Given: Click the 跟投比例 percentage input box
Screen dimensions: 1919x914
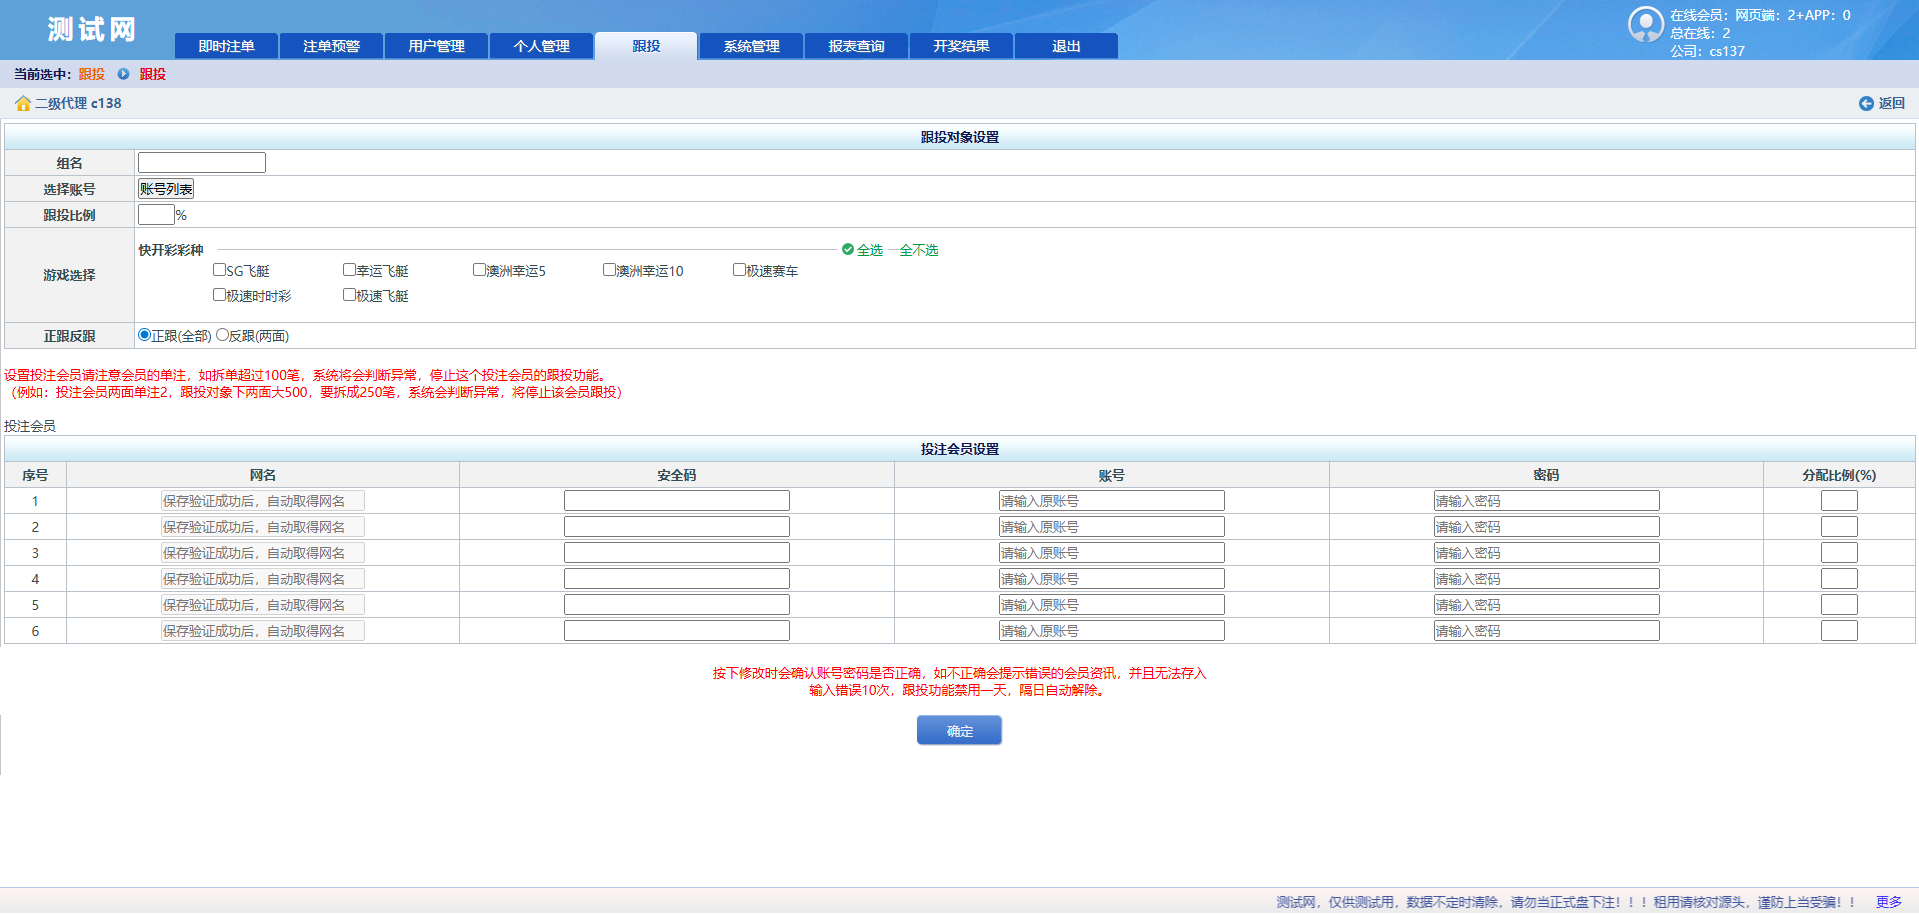Looking at the screenshot, I should point(156,215).
